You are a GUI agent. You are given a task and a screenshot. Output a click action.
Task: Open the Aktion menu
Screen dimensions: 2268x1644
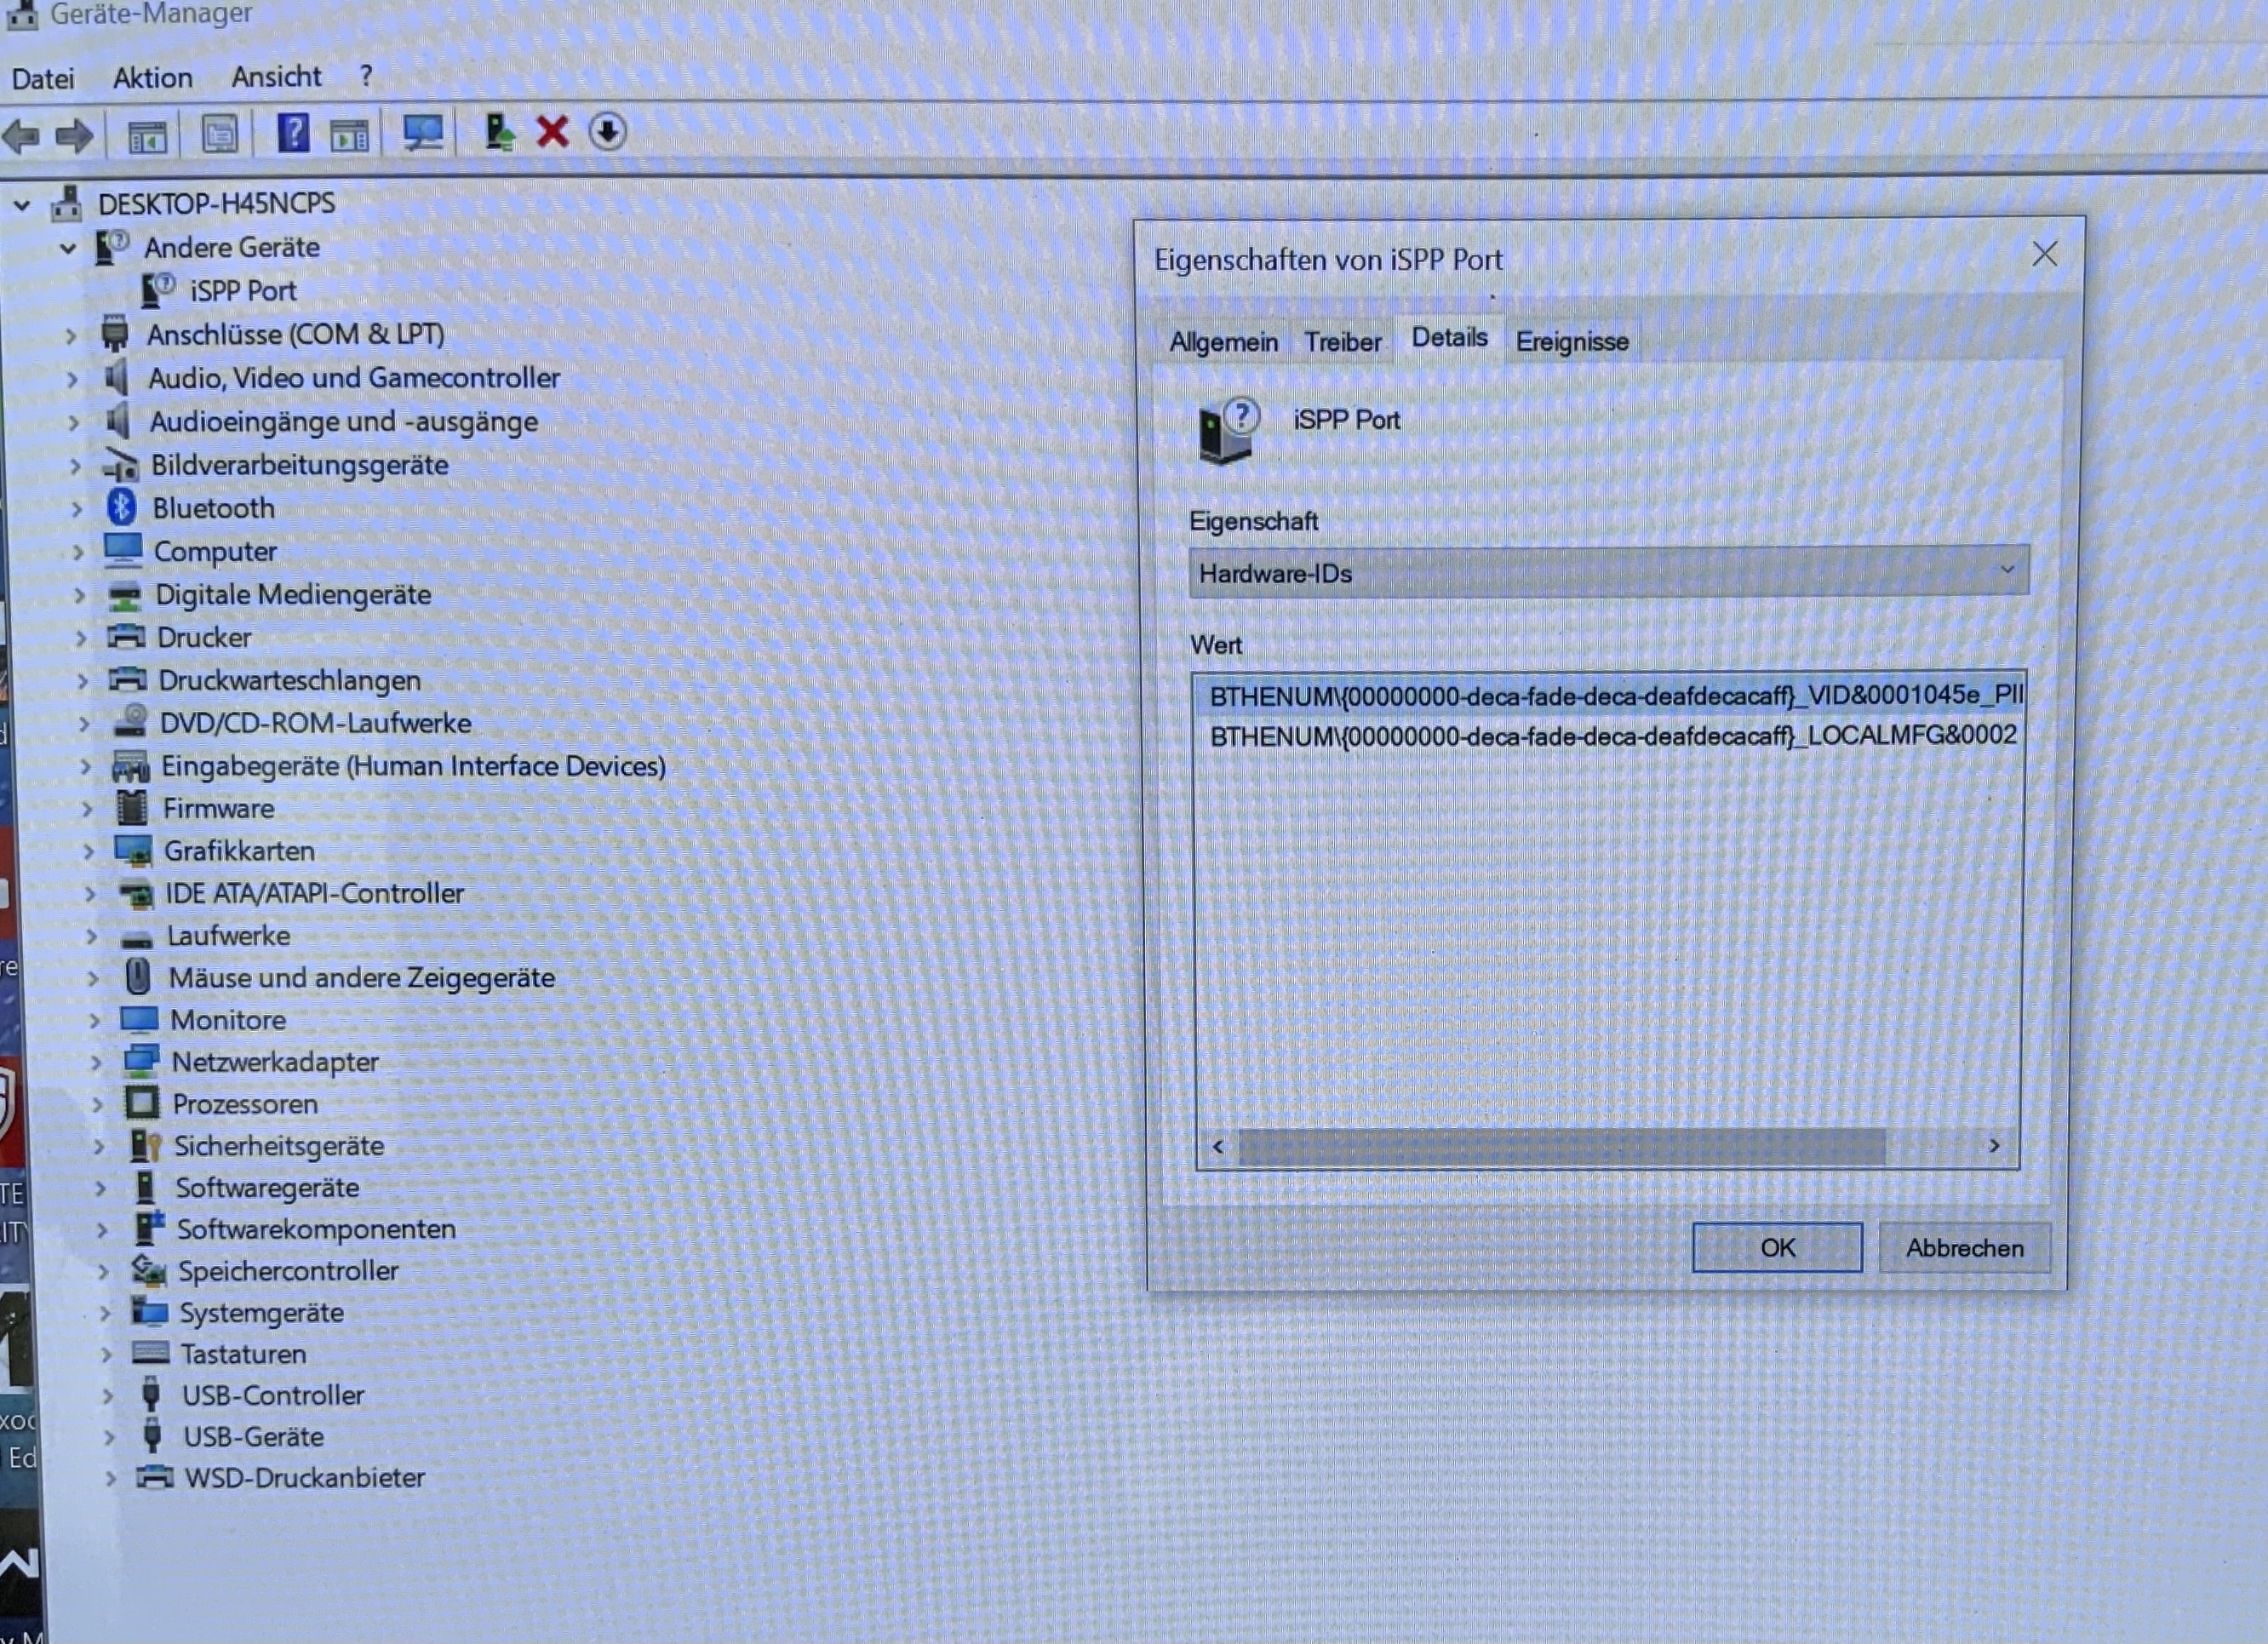click(x=152, y=78)
